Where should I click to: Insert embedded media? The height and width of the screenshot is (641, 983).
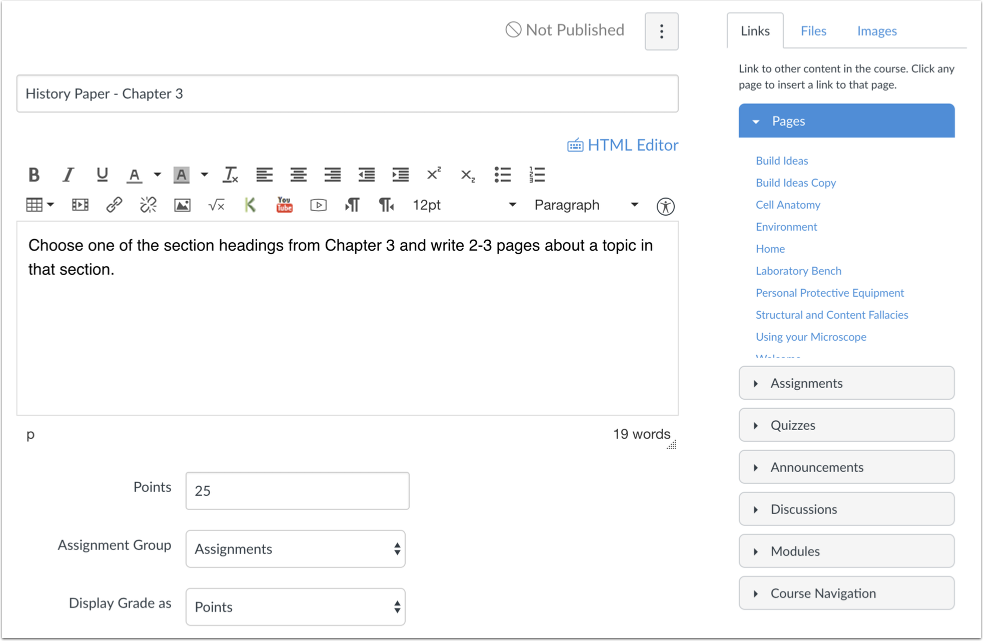[x=80, y=205]
